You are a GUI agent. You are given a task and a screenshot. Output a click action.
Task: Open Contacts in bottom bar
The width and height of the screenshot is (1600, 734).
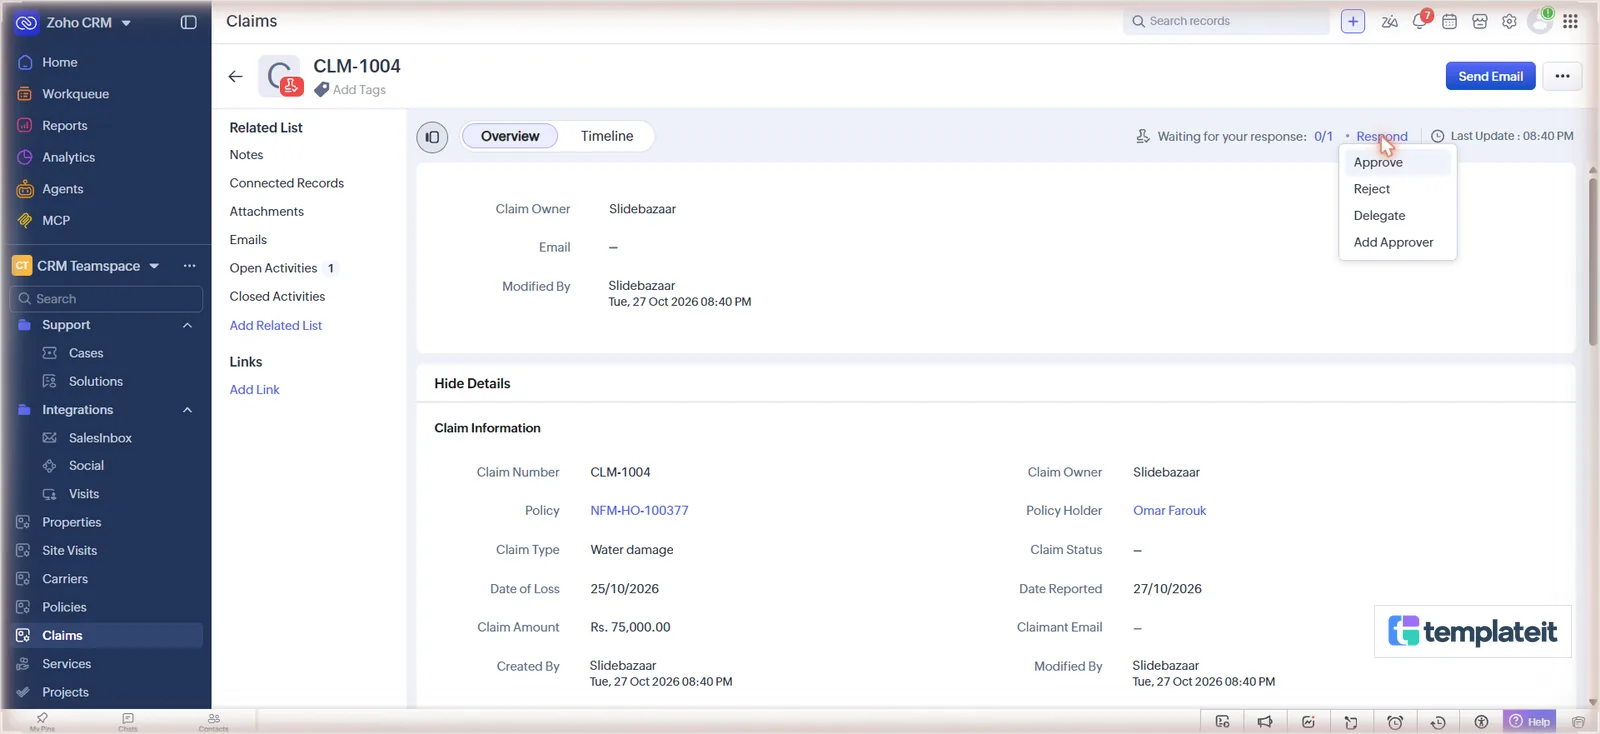point(214,721)
